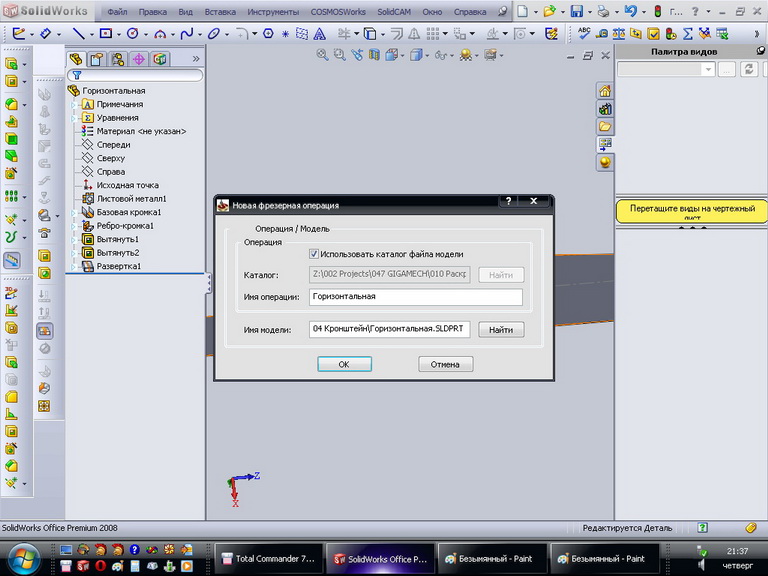Expand the Примечания tree node
Viewport: 768px width, 576px height.
(73, 104)
